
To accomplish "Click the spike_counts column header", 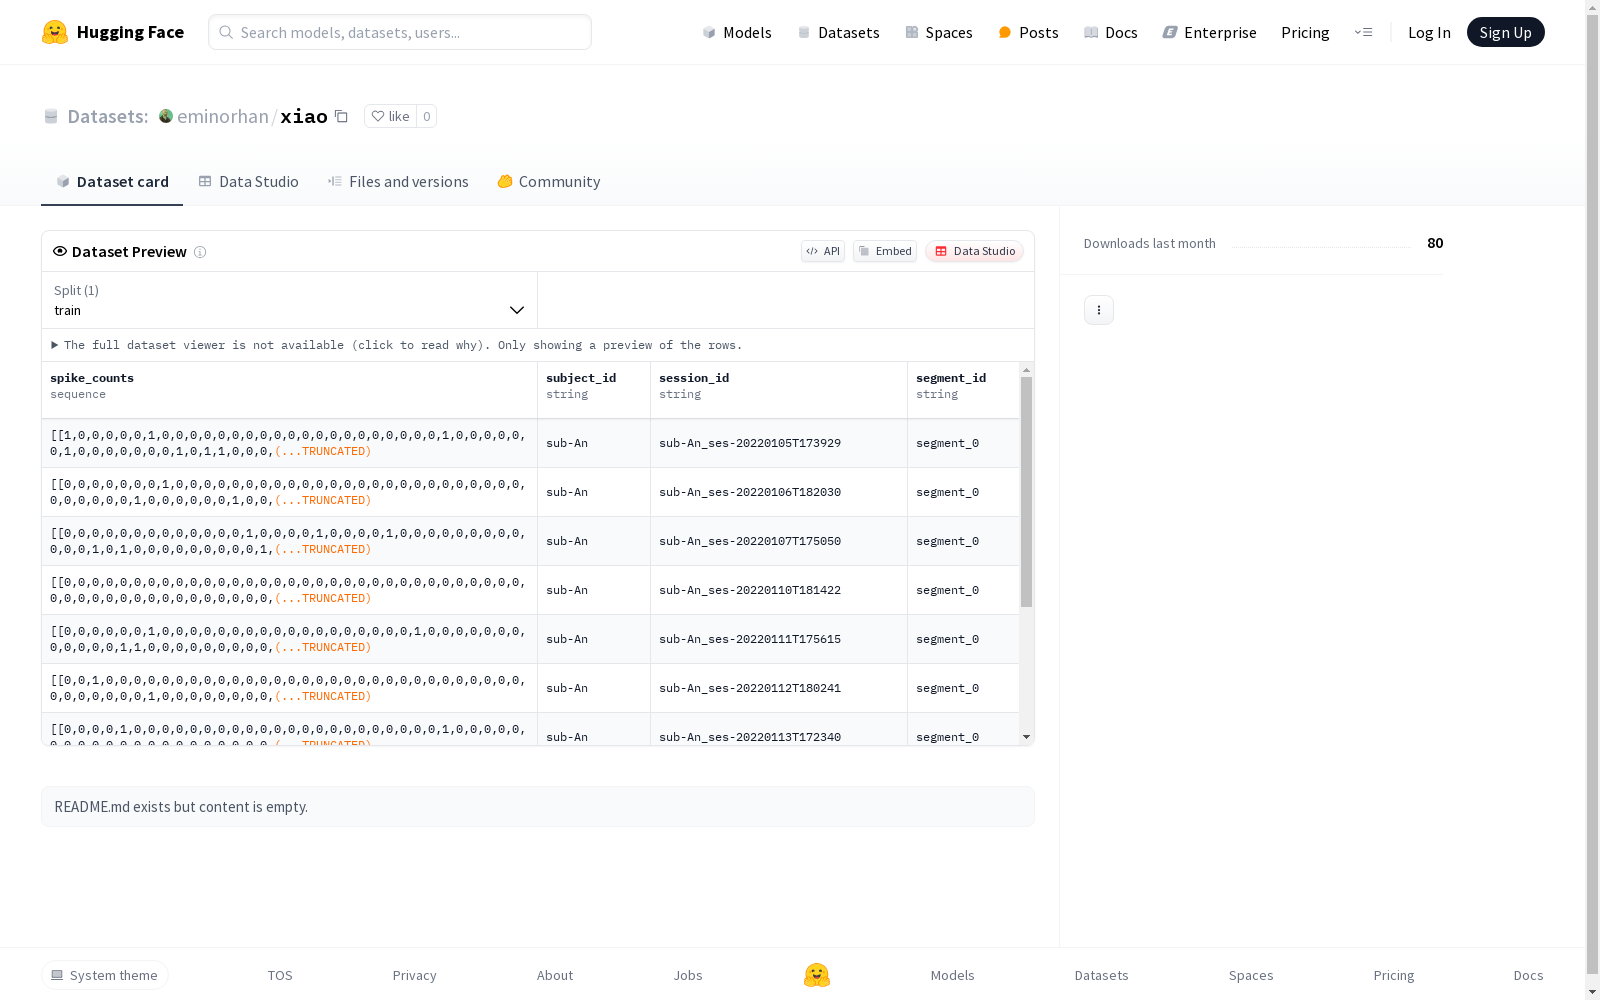I will click(290, 389).
